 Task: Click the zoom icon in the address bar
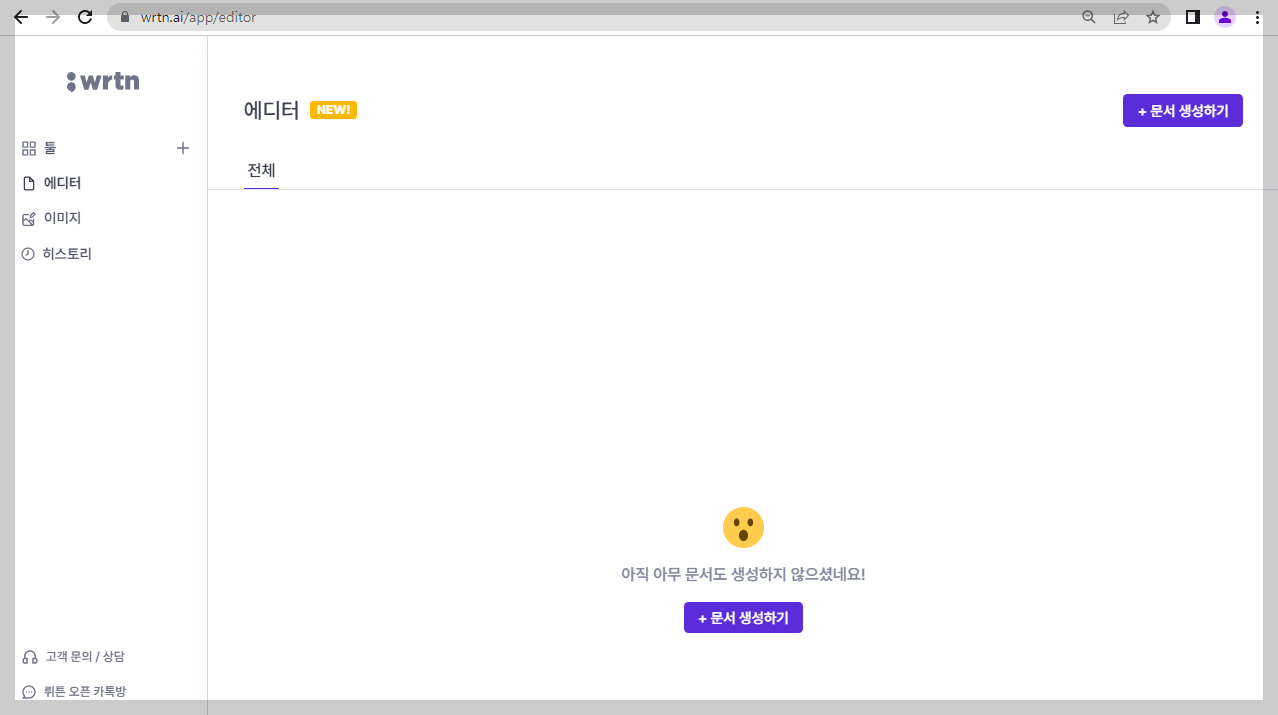coord(1088,17)
